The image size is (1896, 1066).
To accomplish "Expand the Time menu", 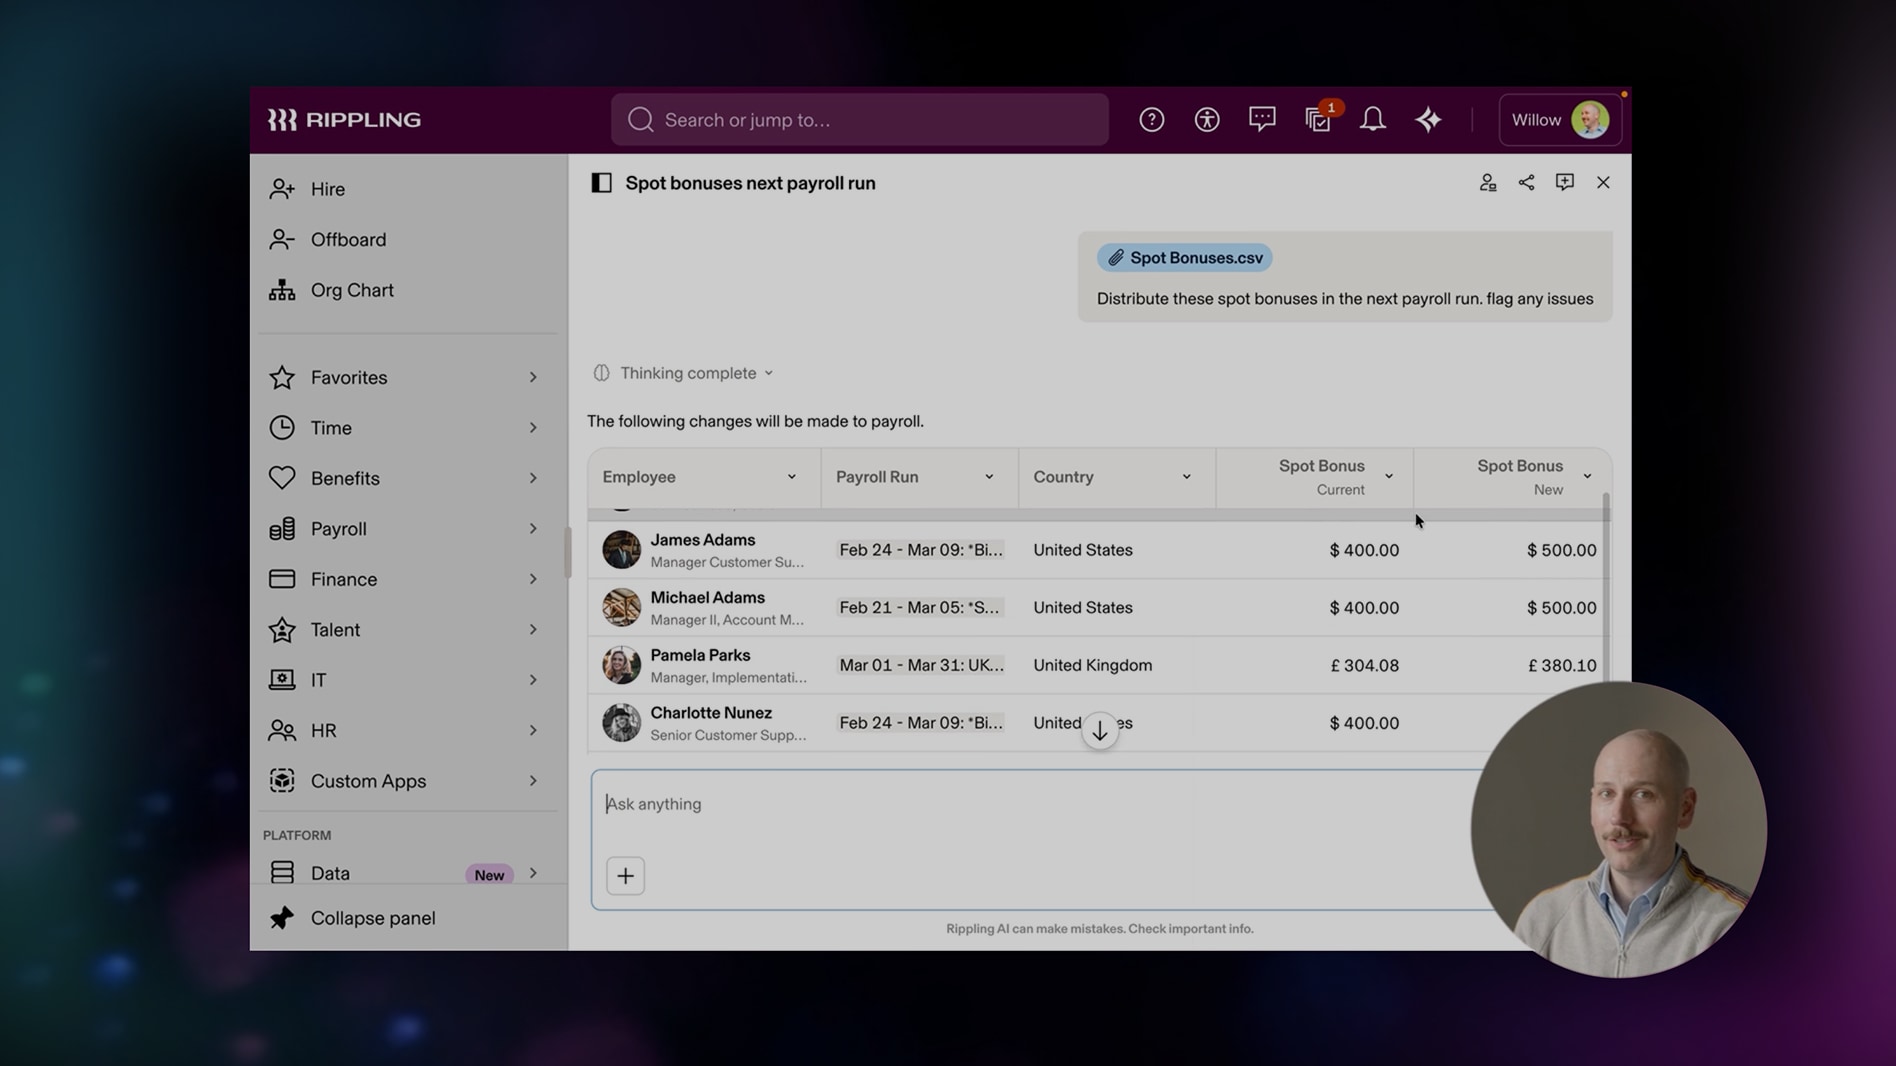I will (407, 428).
